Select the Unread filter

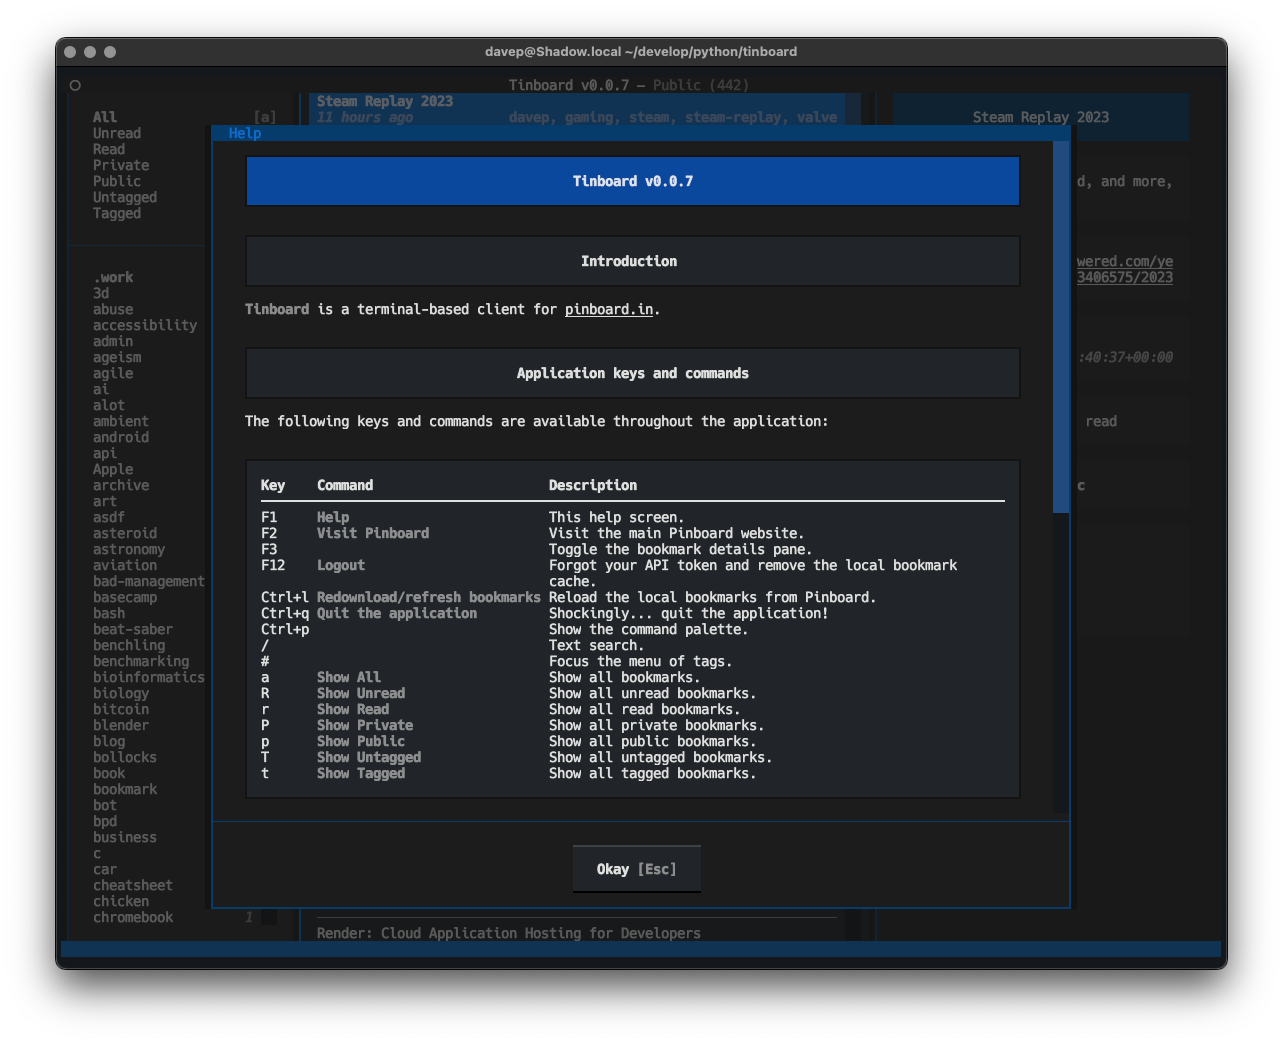coord(117,133)
